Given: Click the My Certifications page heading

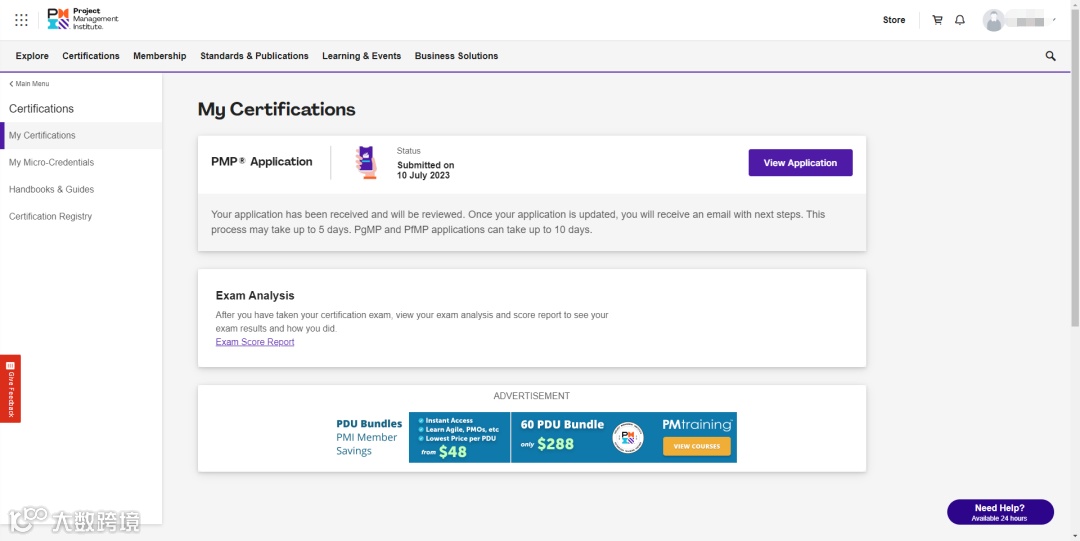Looking at the screenshot, I should tap(276, 110).
